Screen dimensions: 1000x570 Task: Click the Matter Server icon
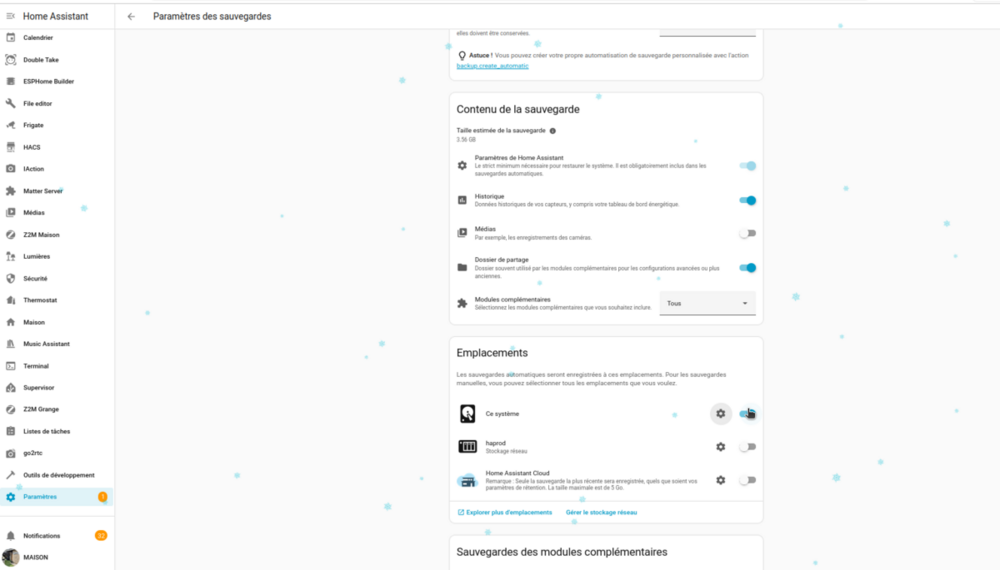pyautogui.click(x=11, y=191)
